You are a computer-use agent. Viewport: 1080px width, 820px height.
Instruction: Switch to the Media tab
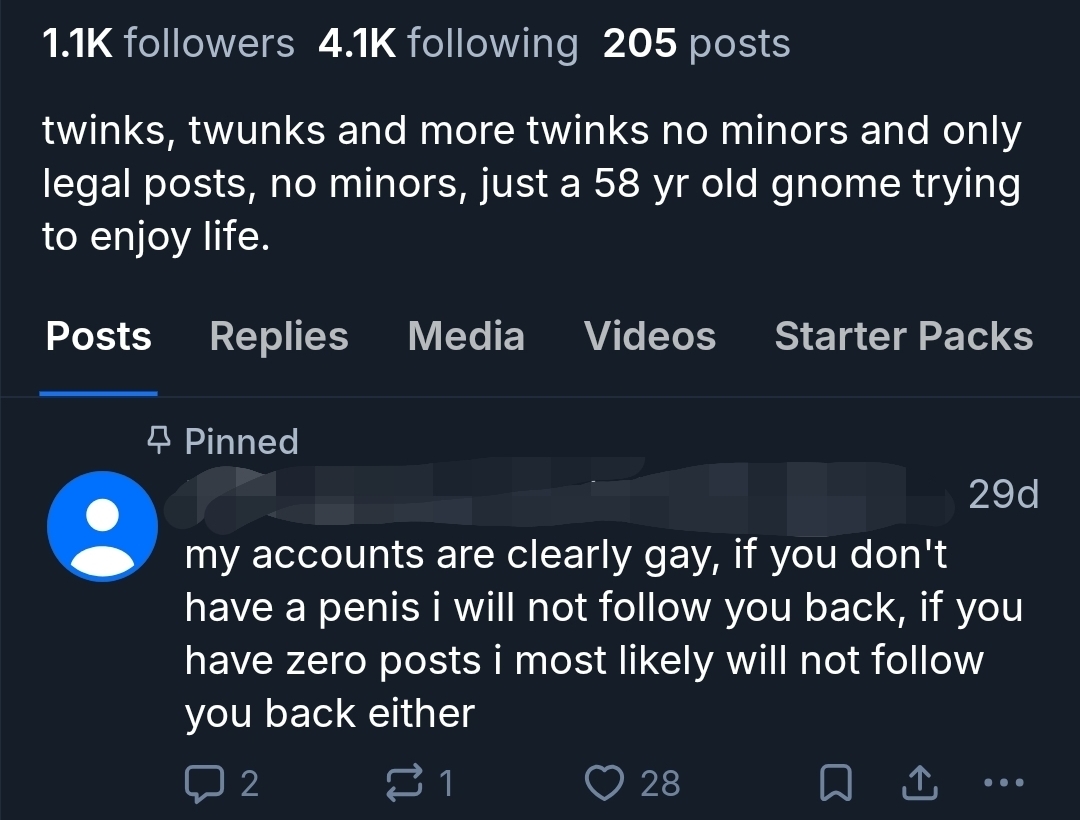click(x=465, y=336)
